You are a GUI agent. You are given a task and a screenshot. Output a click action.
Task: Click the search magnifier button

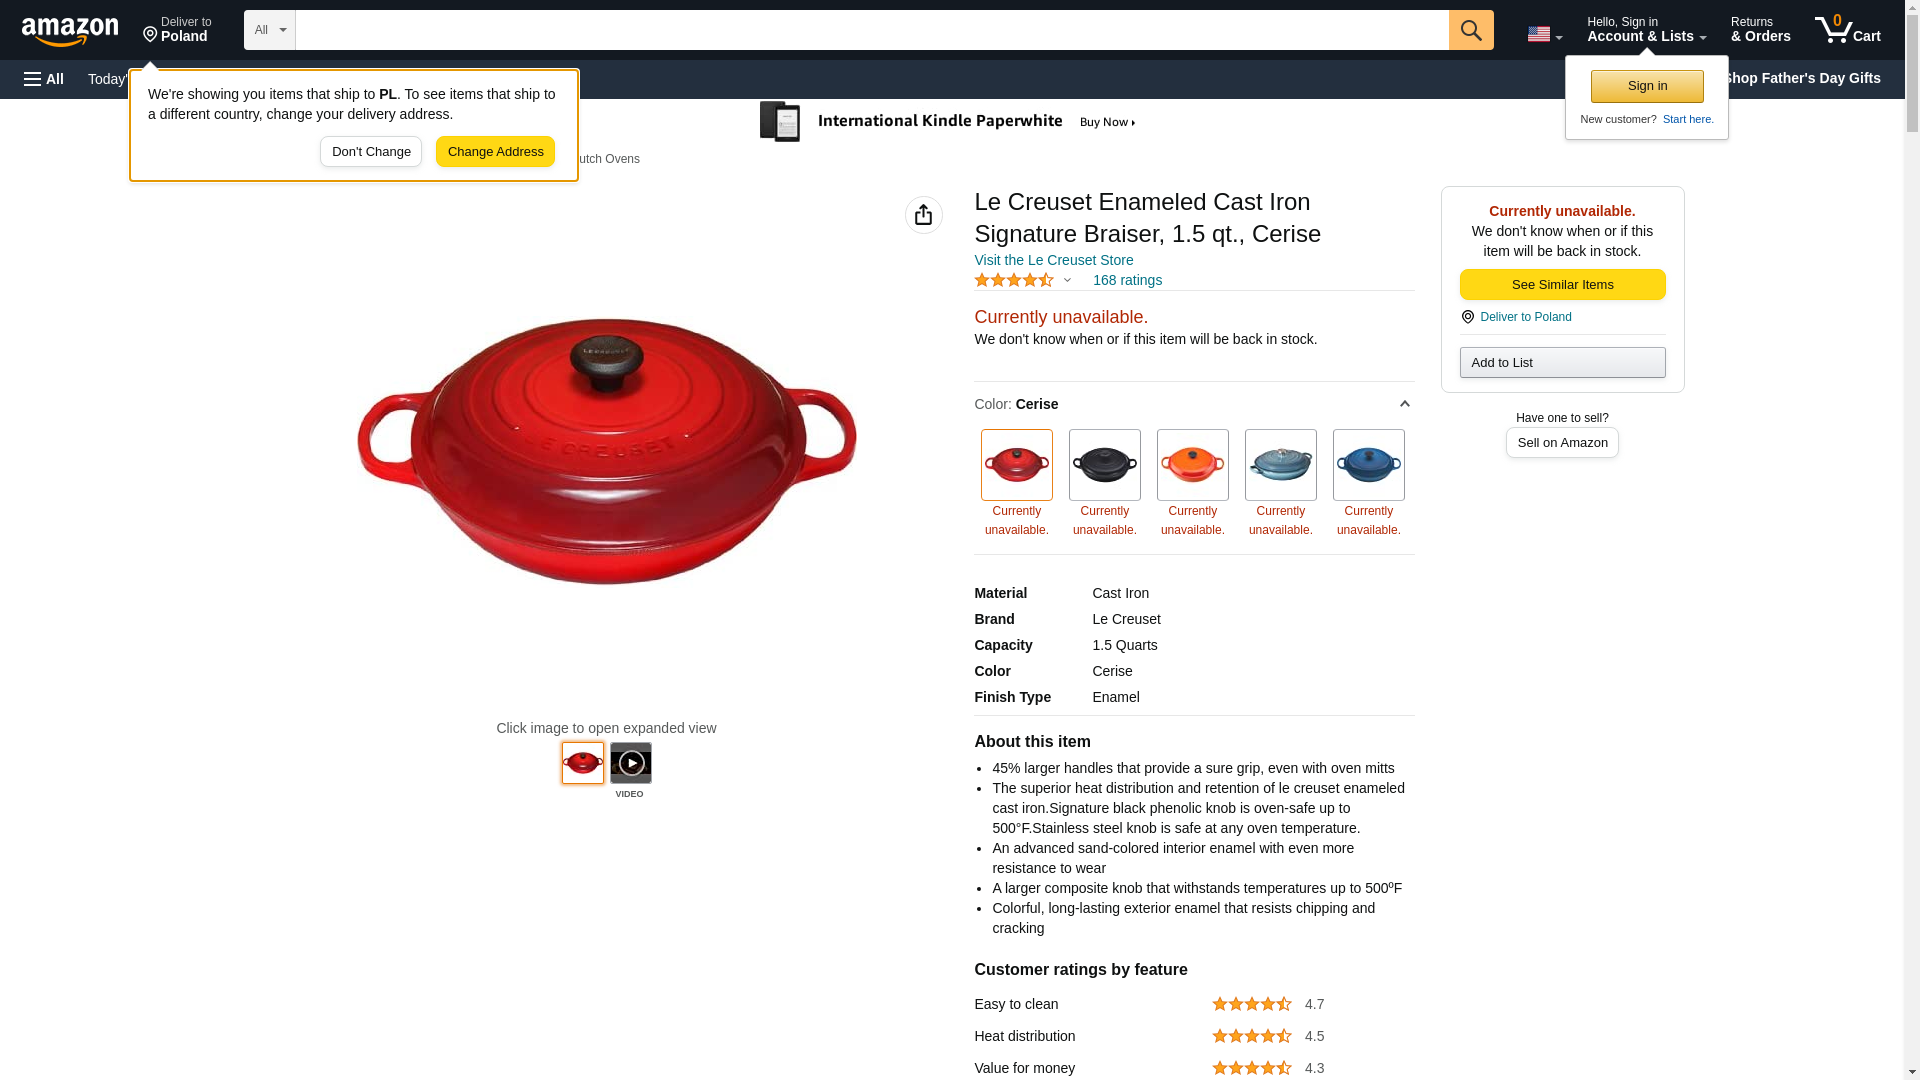coord(1470,30)
